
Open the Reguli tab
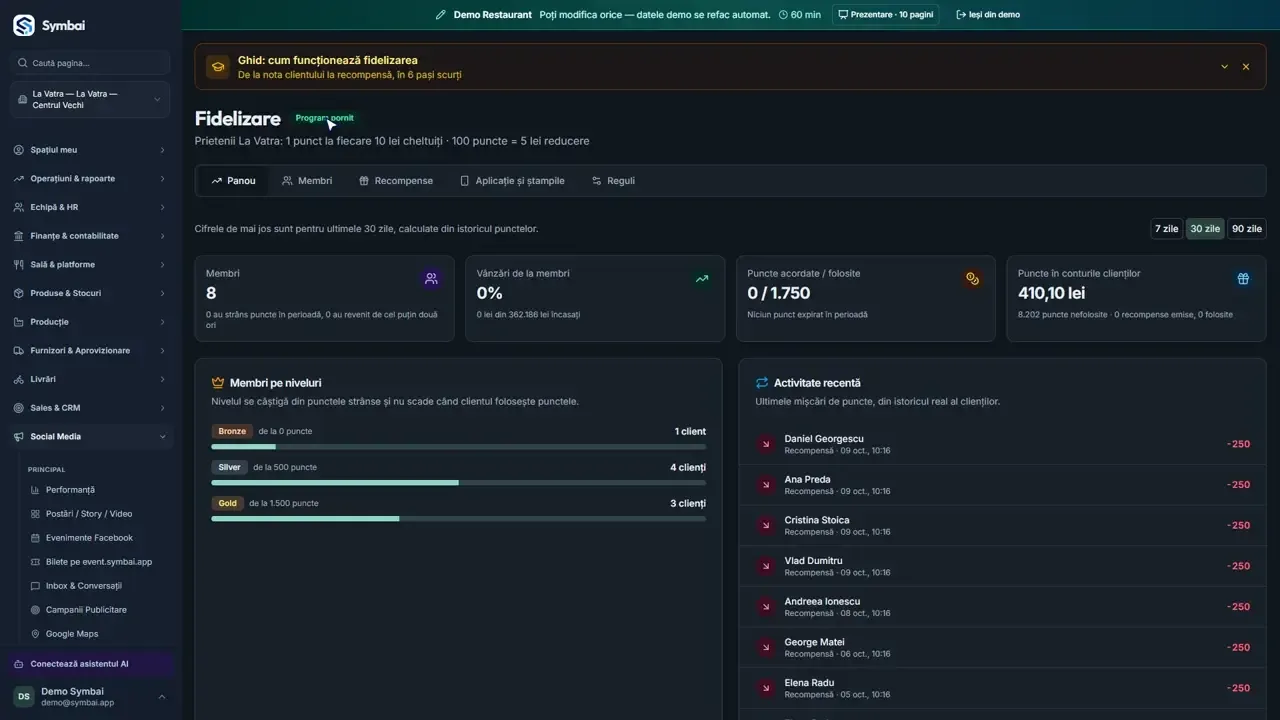(x=613, y=181)
